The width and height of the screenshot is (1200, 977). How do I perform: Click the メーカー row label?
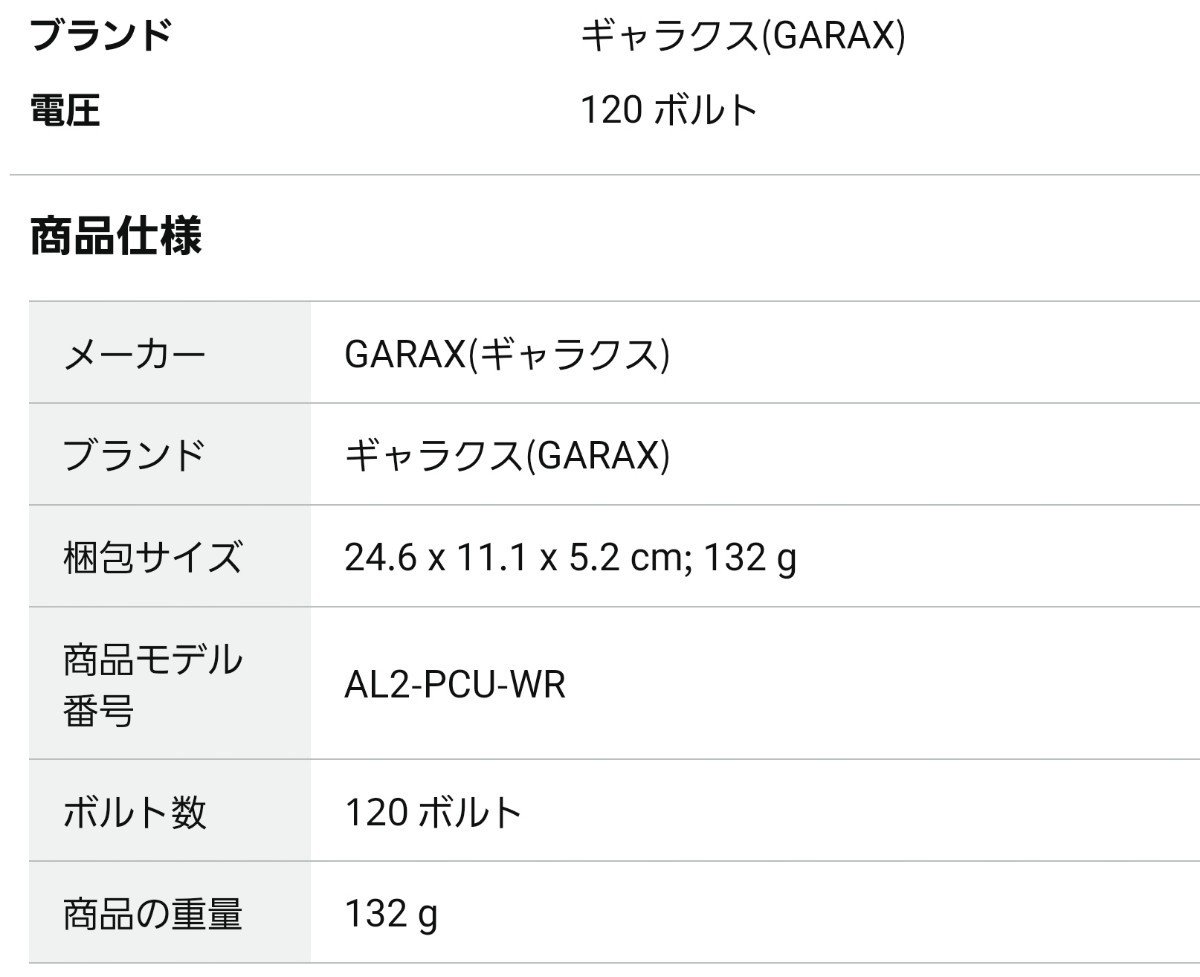[x=134, y=354]
